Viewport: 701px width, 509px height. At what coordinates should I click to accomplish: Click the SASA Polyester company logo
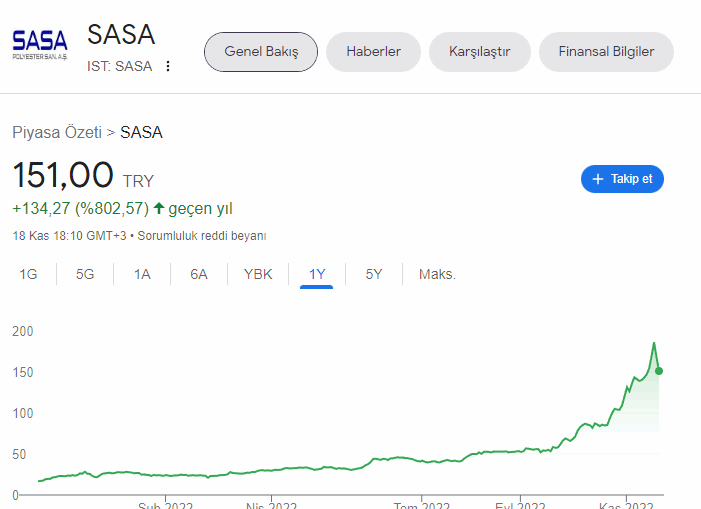point(40,45)
